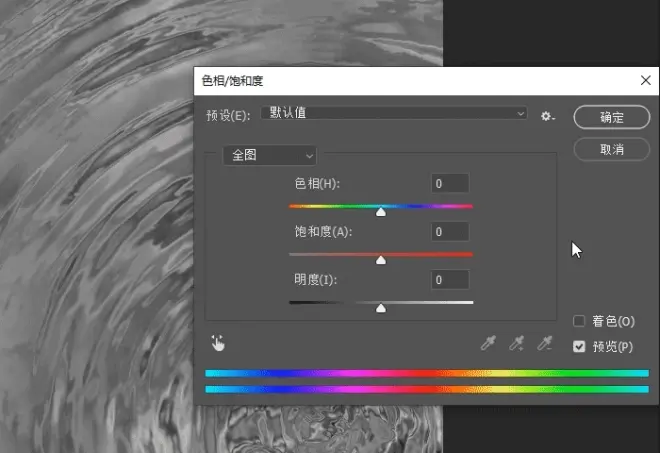Uncheck the 预览(P) checkbox

pos(579,346)
